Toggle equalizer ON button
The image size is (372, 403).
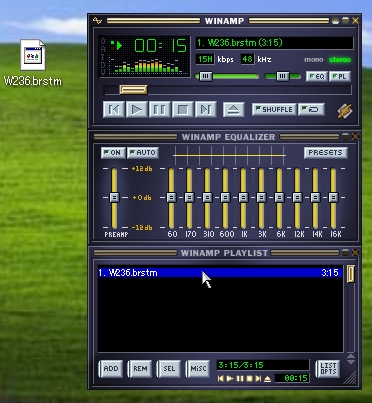(113, 153)
